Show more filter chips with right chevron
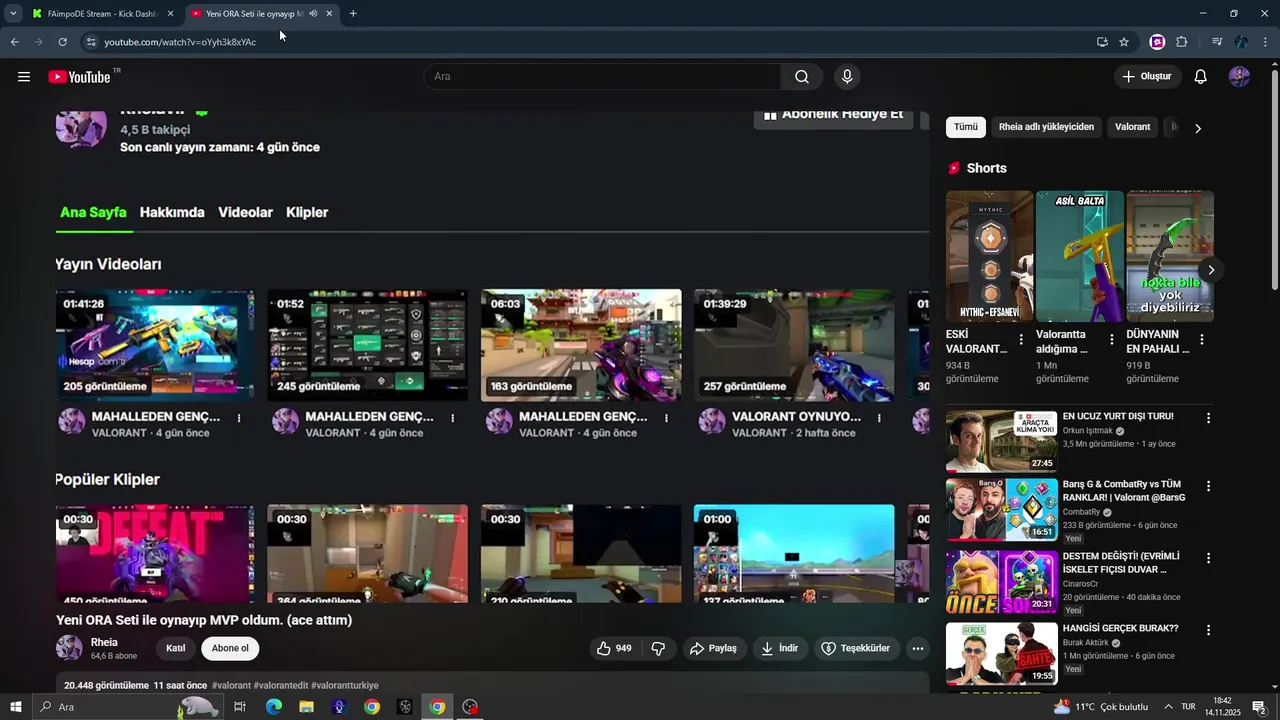 1198,128
